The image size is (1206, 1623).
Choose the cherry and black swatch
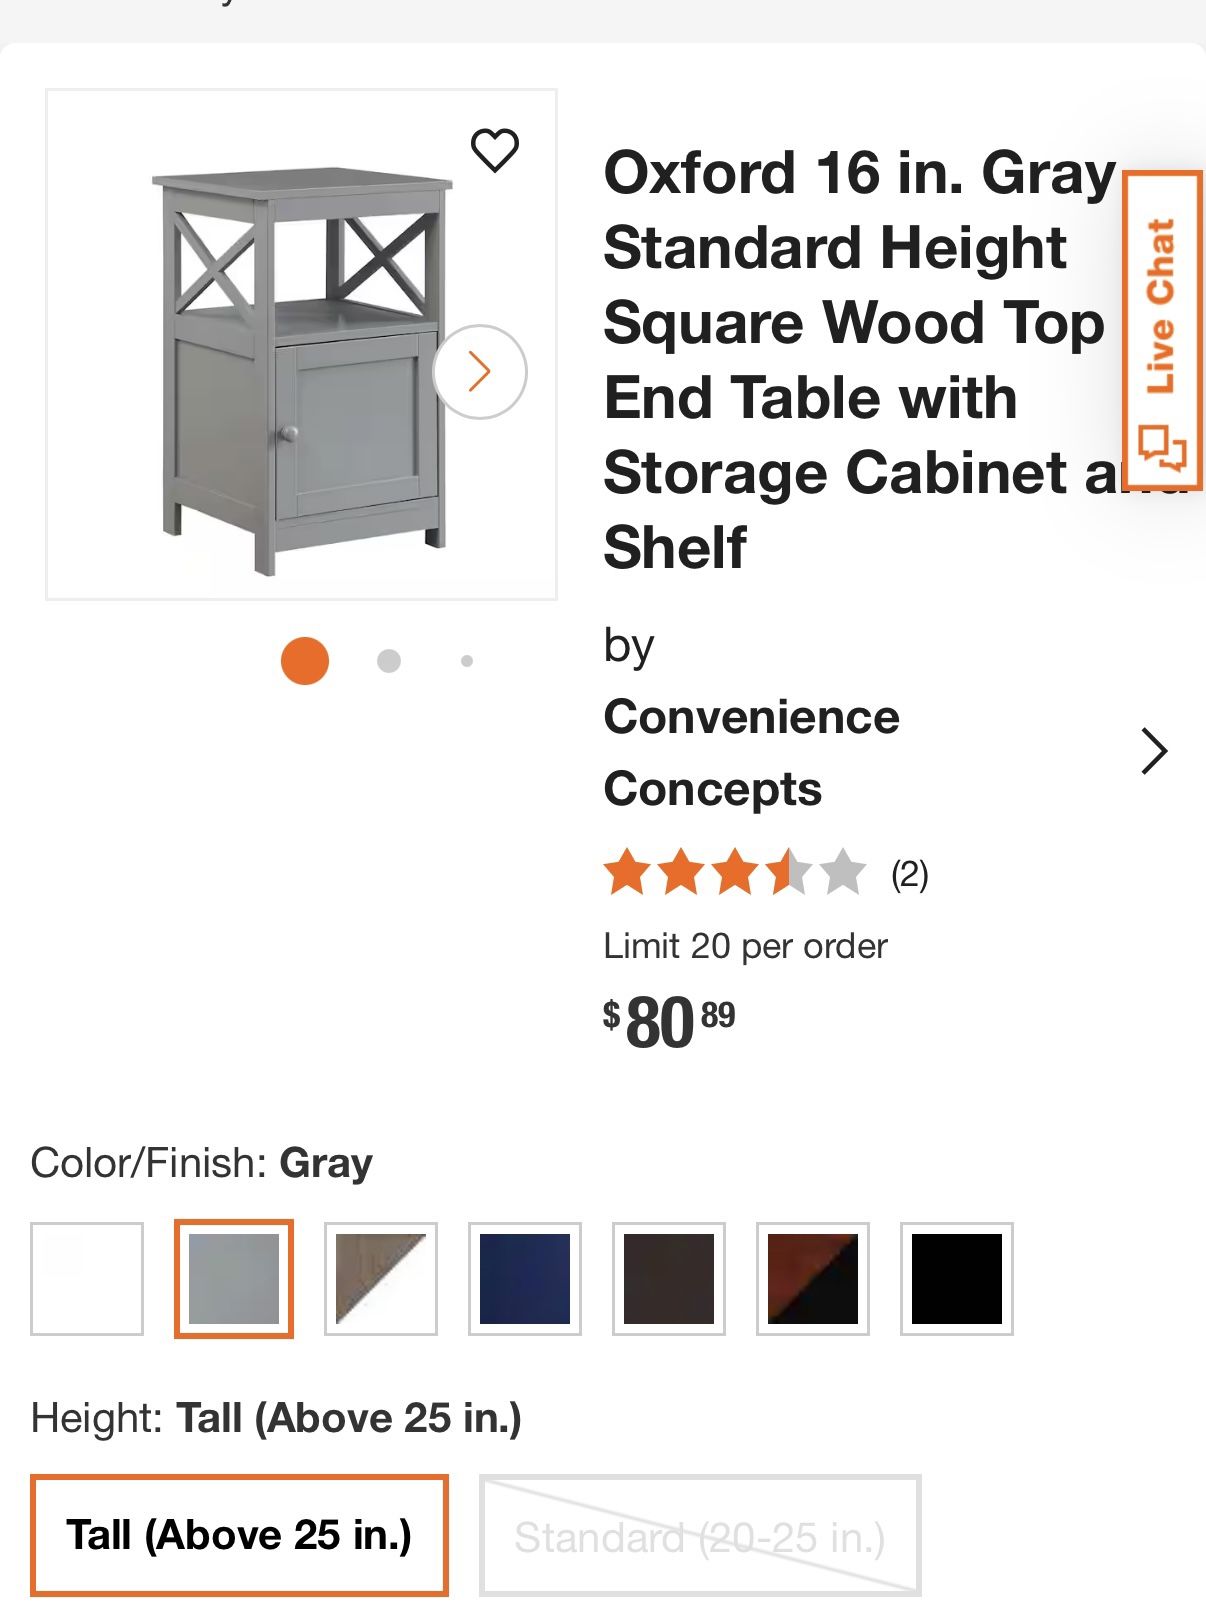click(x=813, y=1279)
